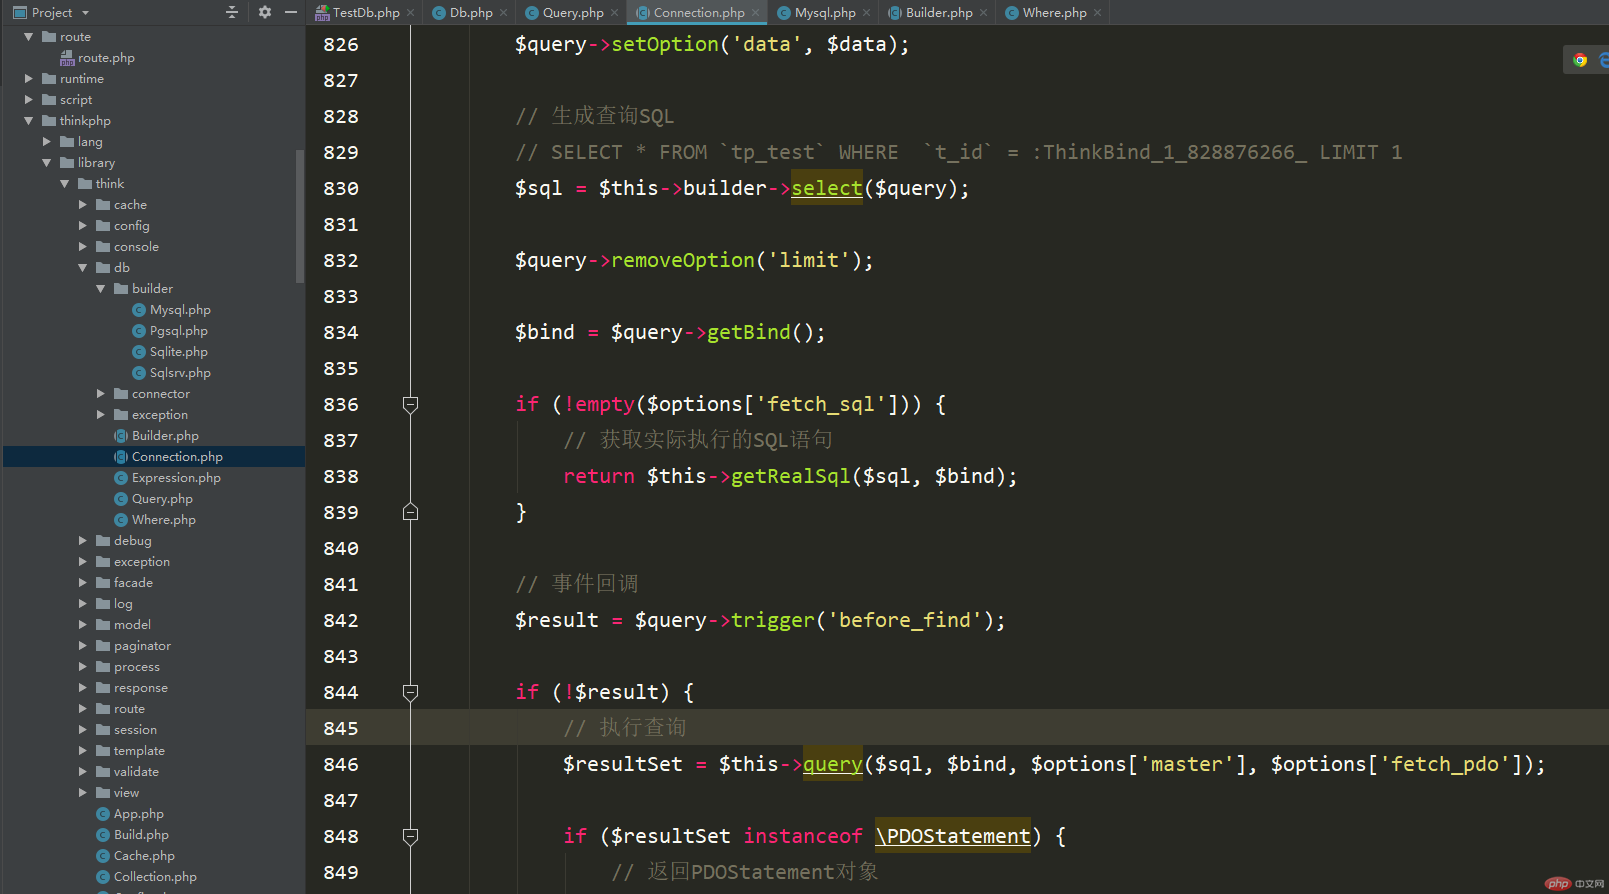
Task: Click the scroll-from-source collapse icon in Project panel
Action: click(x=232, y=12)
